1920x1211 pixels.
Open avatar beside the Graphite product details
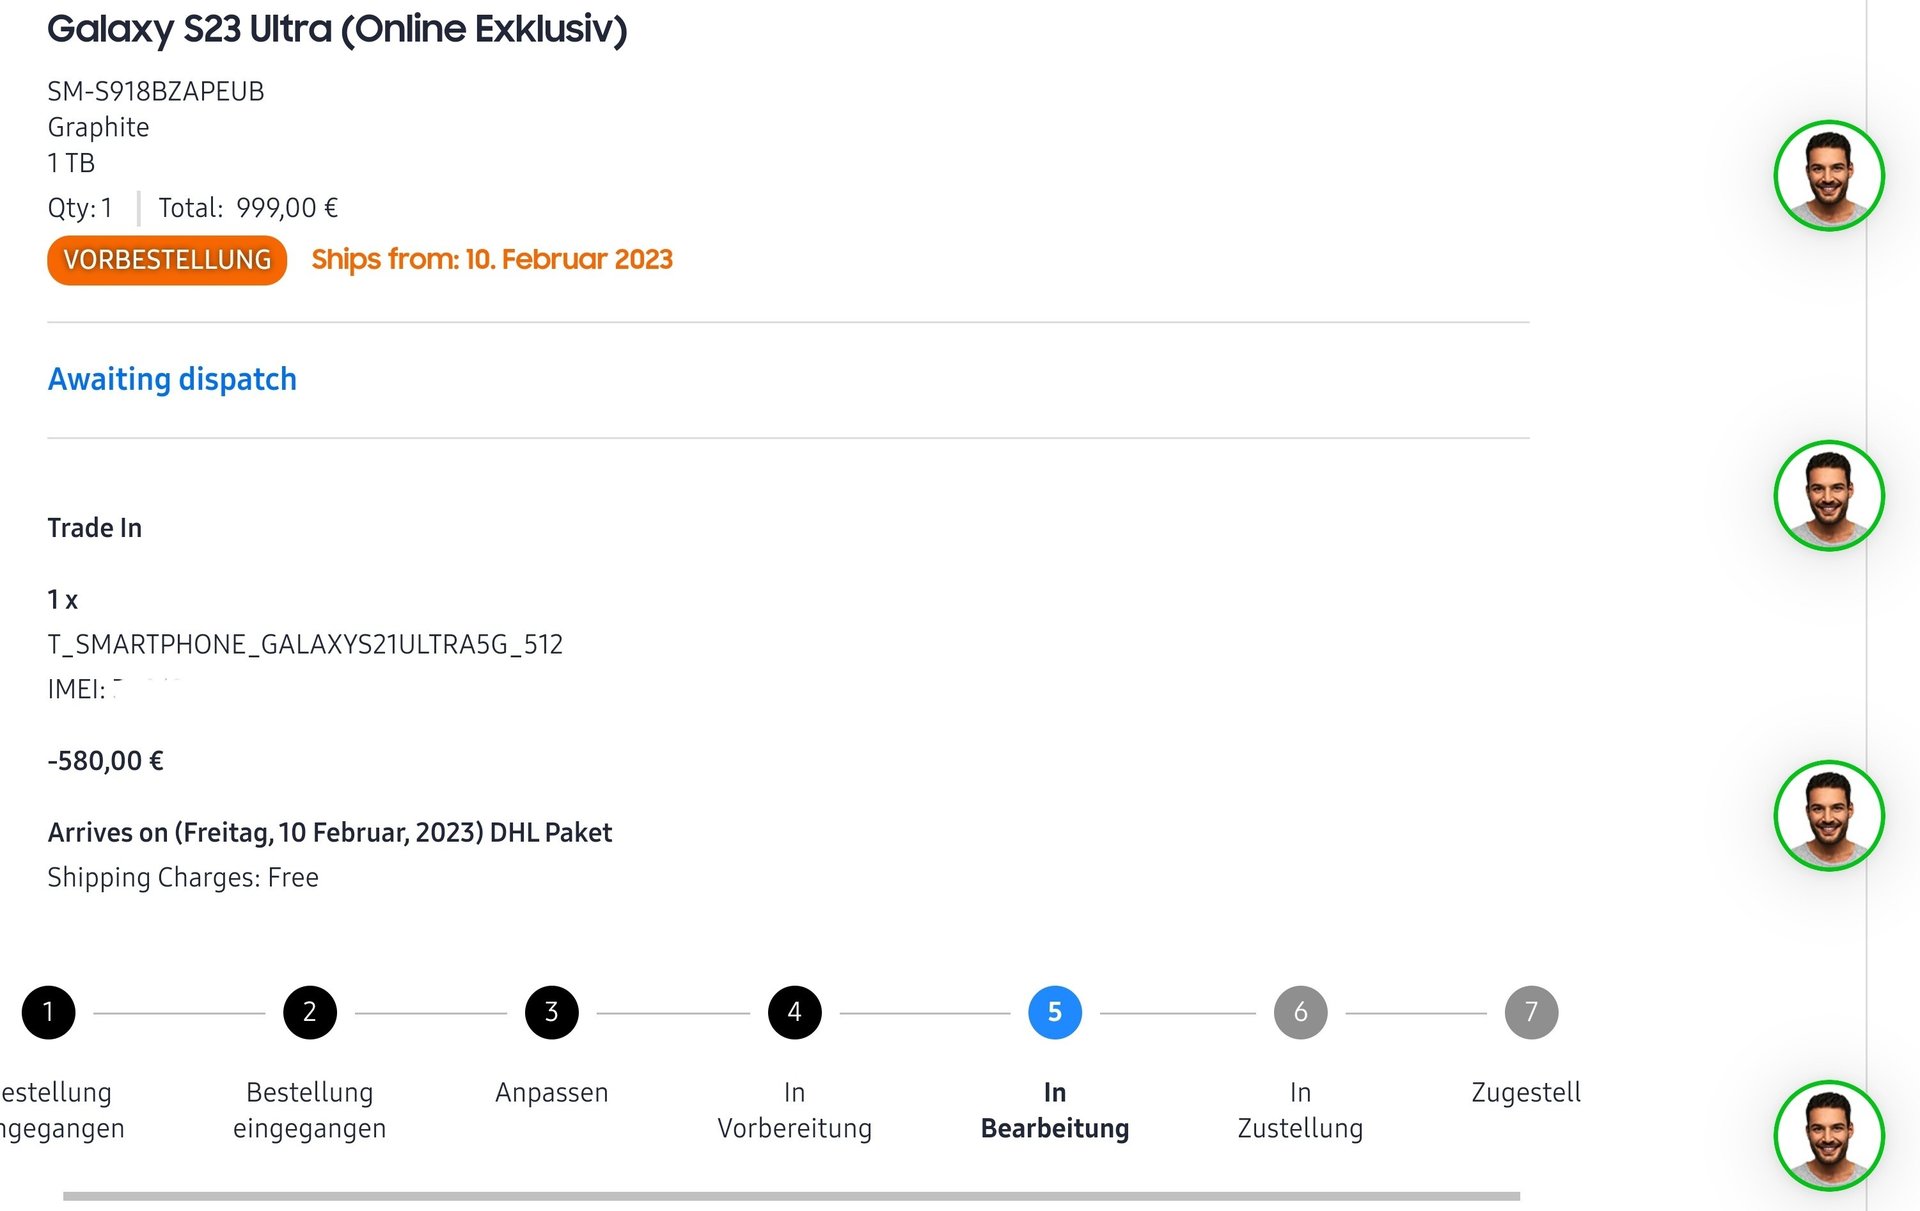tap(1829, 176)
